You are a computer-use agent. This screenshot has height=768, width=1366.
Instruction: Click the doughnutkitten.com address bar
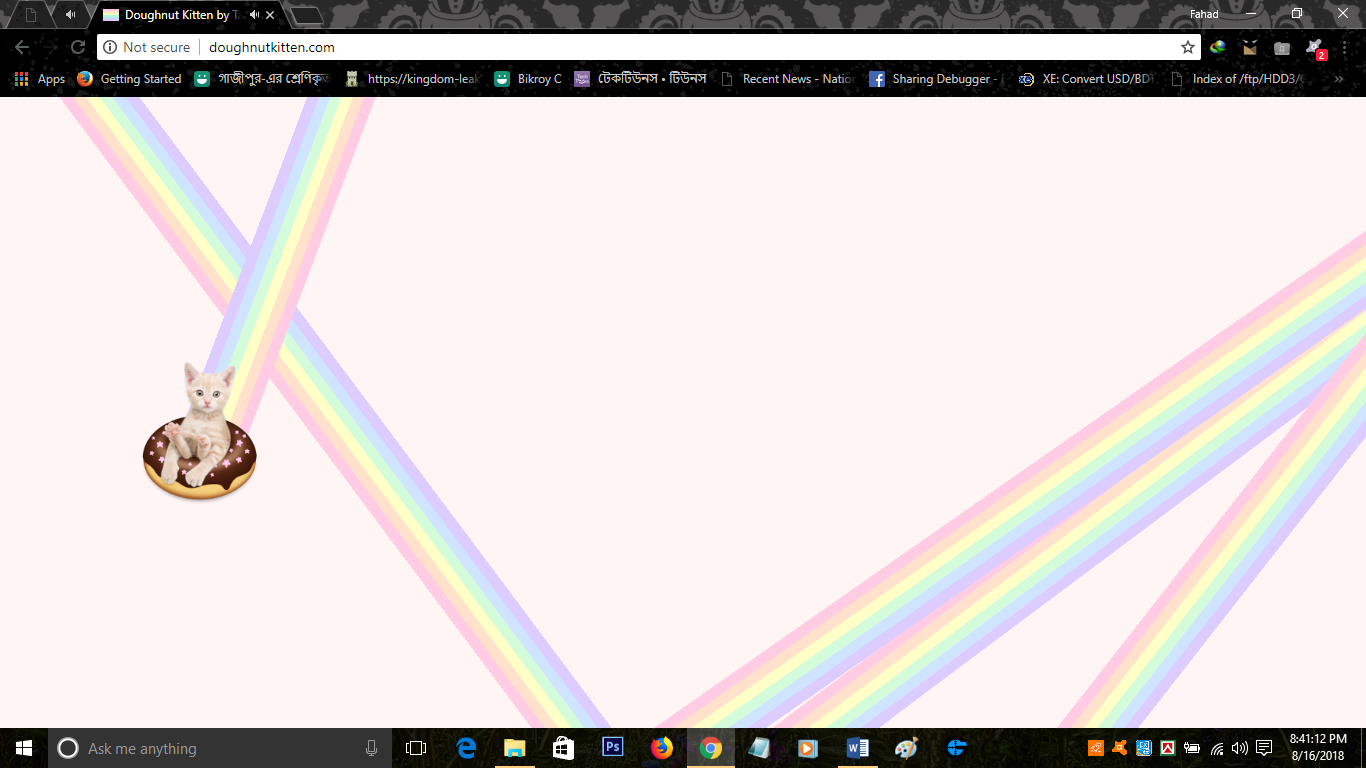point(649,47)
